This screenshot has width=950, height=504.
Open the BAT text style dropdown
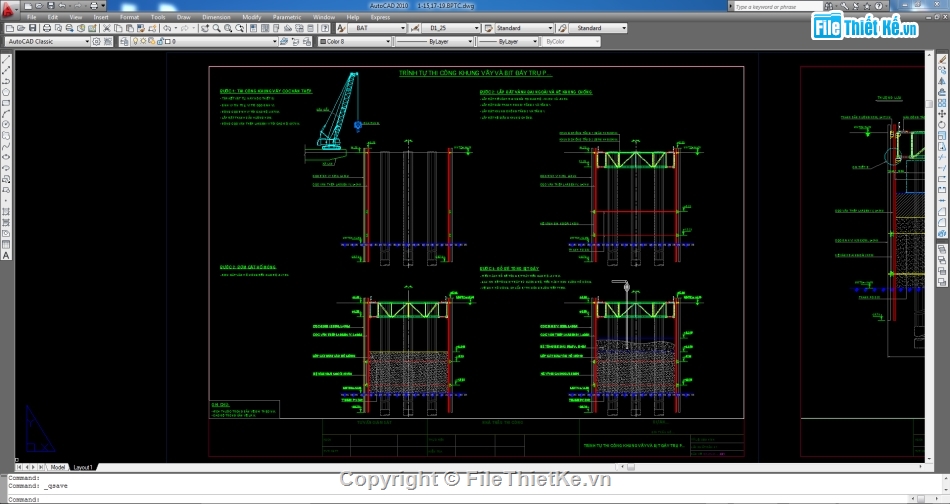(377, 28)
